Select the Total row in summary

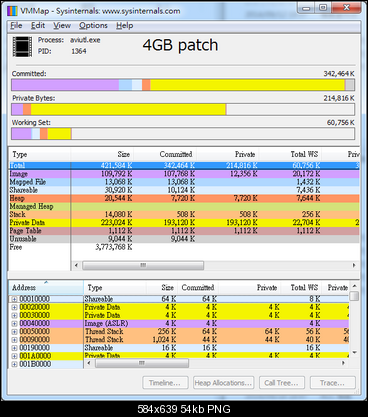tap(184, 165)
